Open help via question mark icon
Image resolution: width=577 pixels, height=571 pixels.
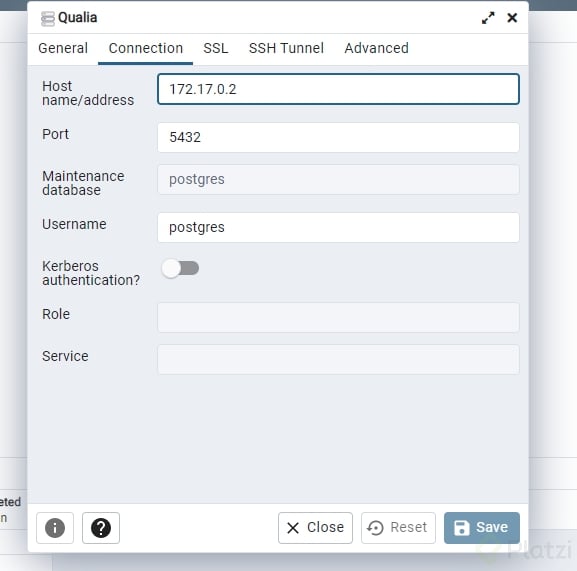click(101, 528)
